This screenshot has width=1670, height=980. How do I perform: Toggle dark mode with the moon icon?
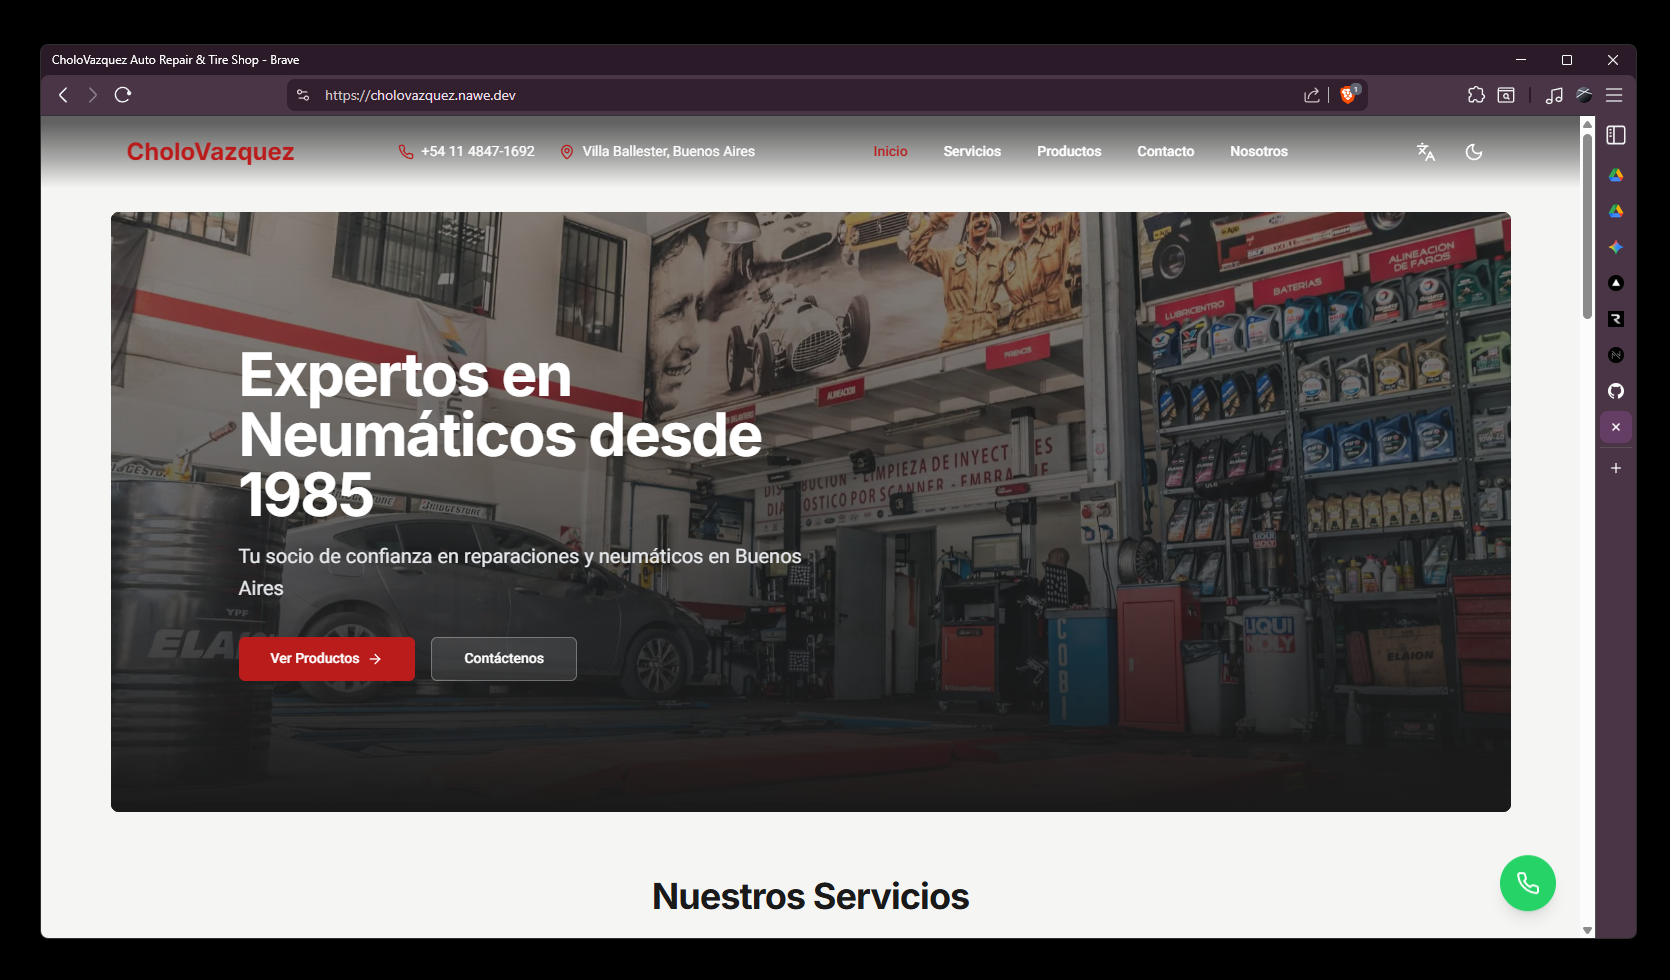pyautogui.click(x=1474, y=152)
